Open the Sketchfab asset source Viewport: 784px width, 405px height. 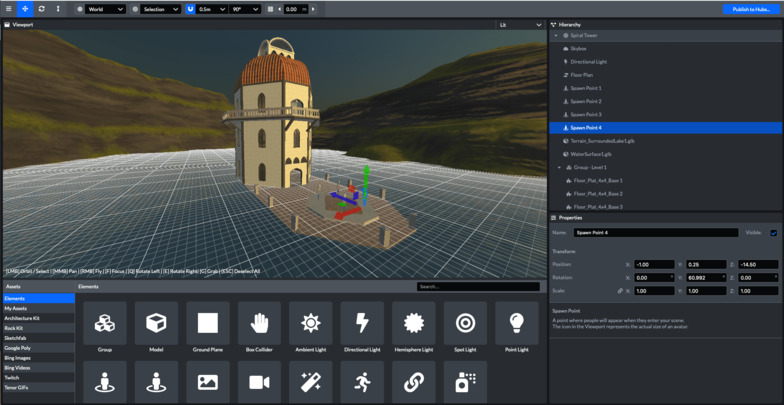coord(38,338)
